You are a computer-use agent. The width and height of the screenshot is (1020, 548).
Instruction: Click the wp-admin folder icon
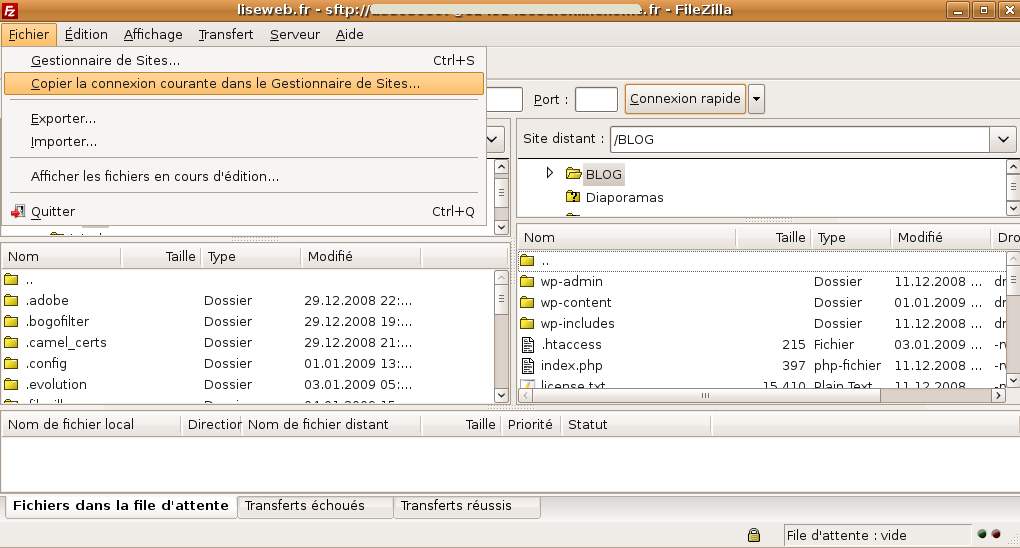click(x=527, y=282)
